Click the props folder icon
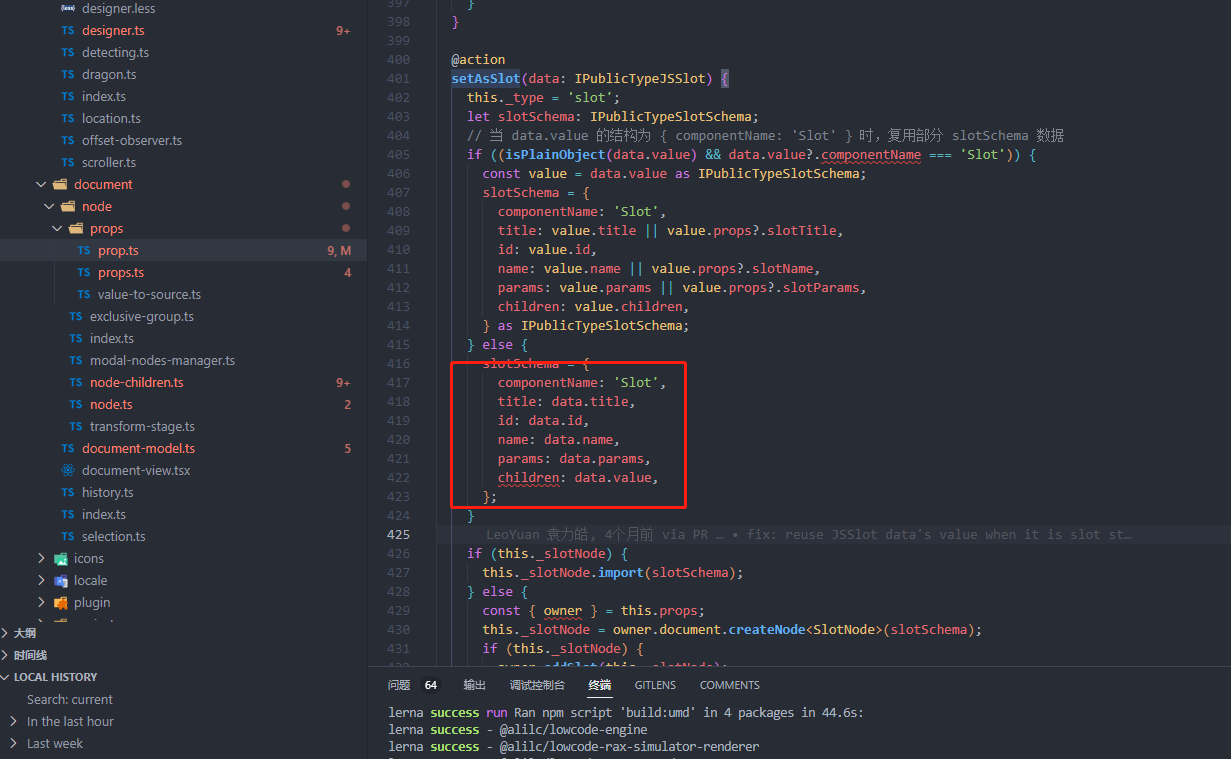The image size is (1231, 759). click(x=78, y=228)
